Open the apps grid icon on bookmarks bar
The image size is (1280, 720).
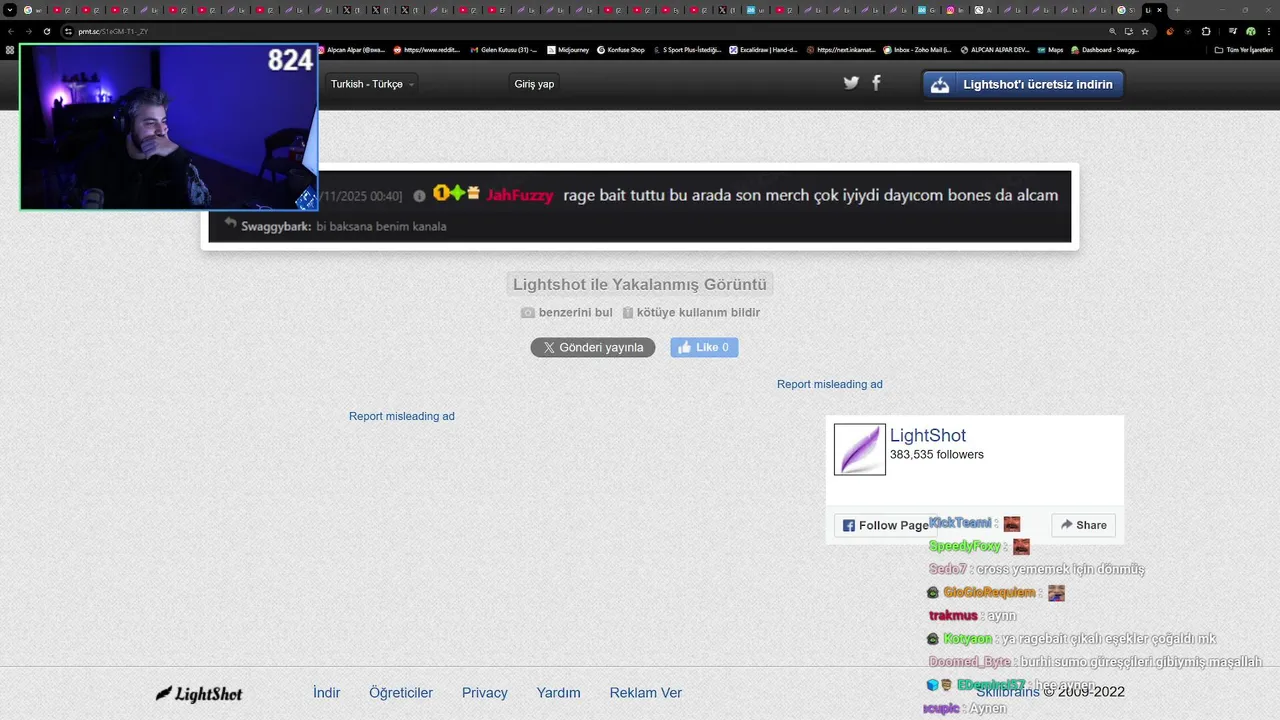pos(10,49)
